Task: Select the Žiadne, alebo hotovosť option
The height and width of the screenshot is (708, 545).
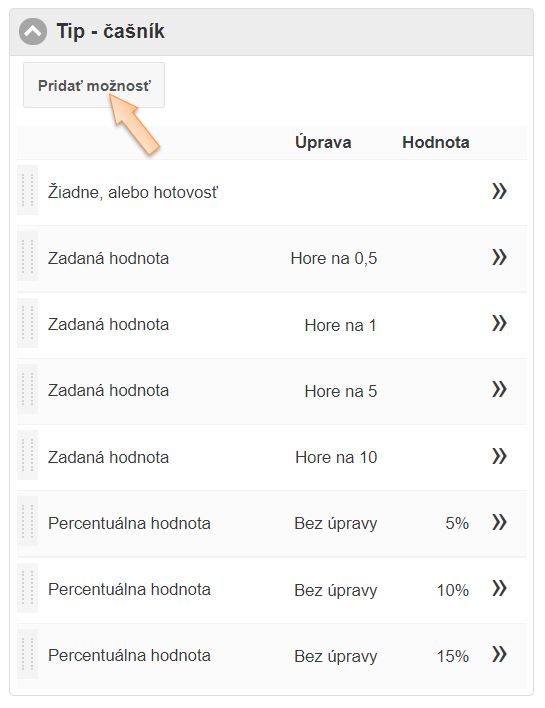Action: click(x=272, y=192)
